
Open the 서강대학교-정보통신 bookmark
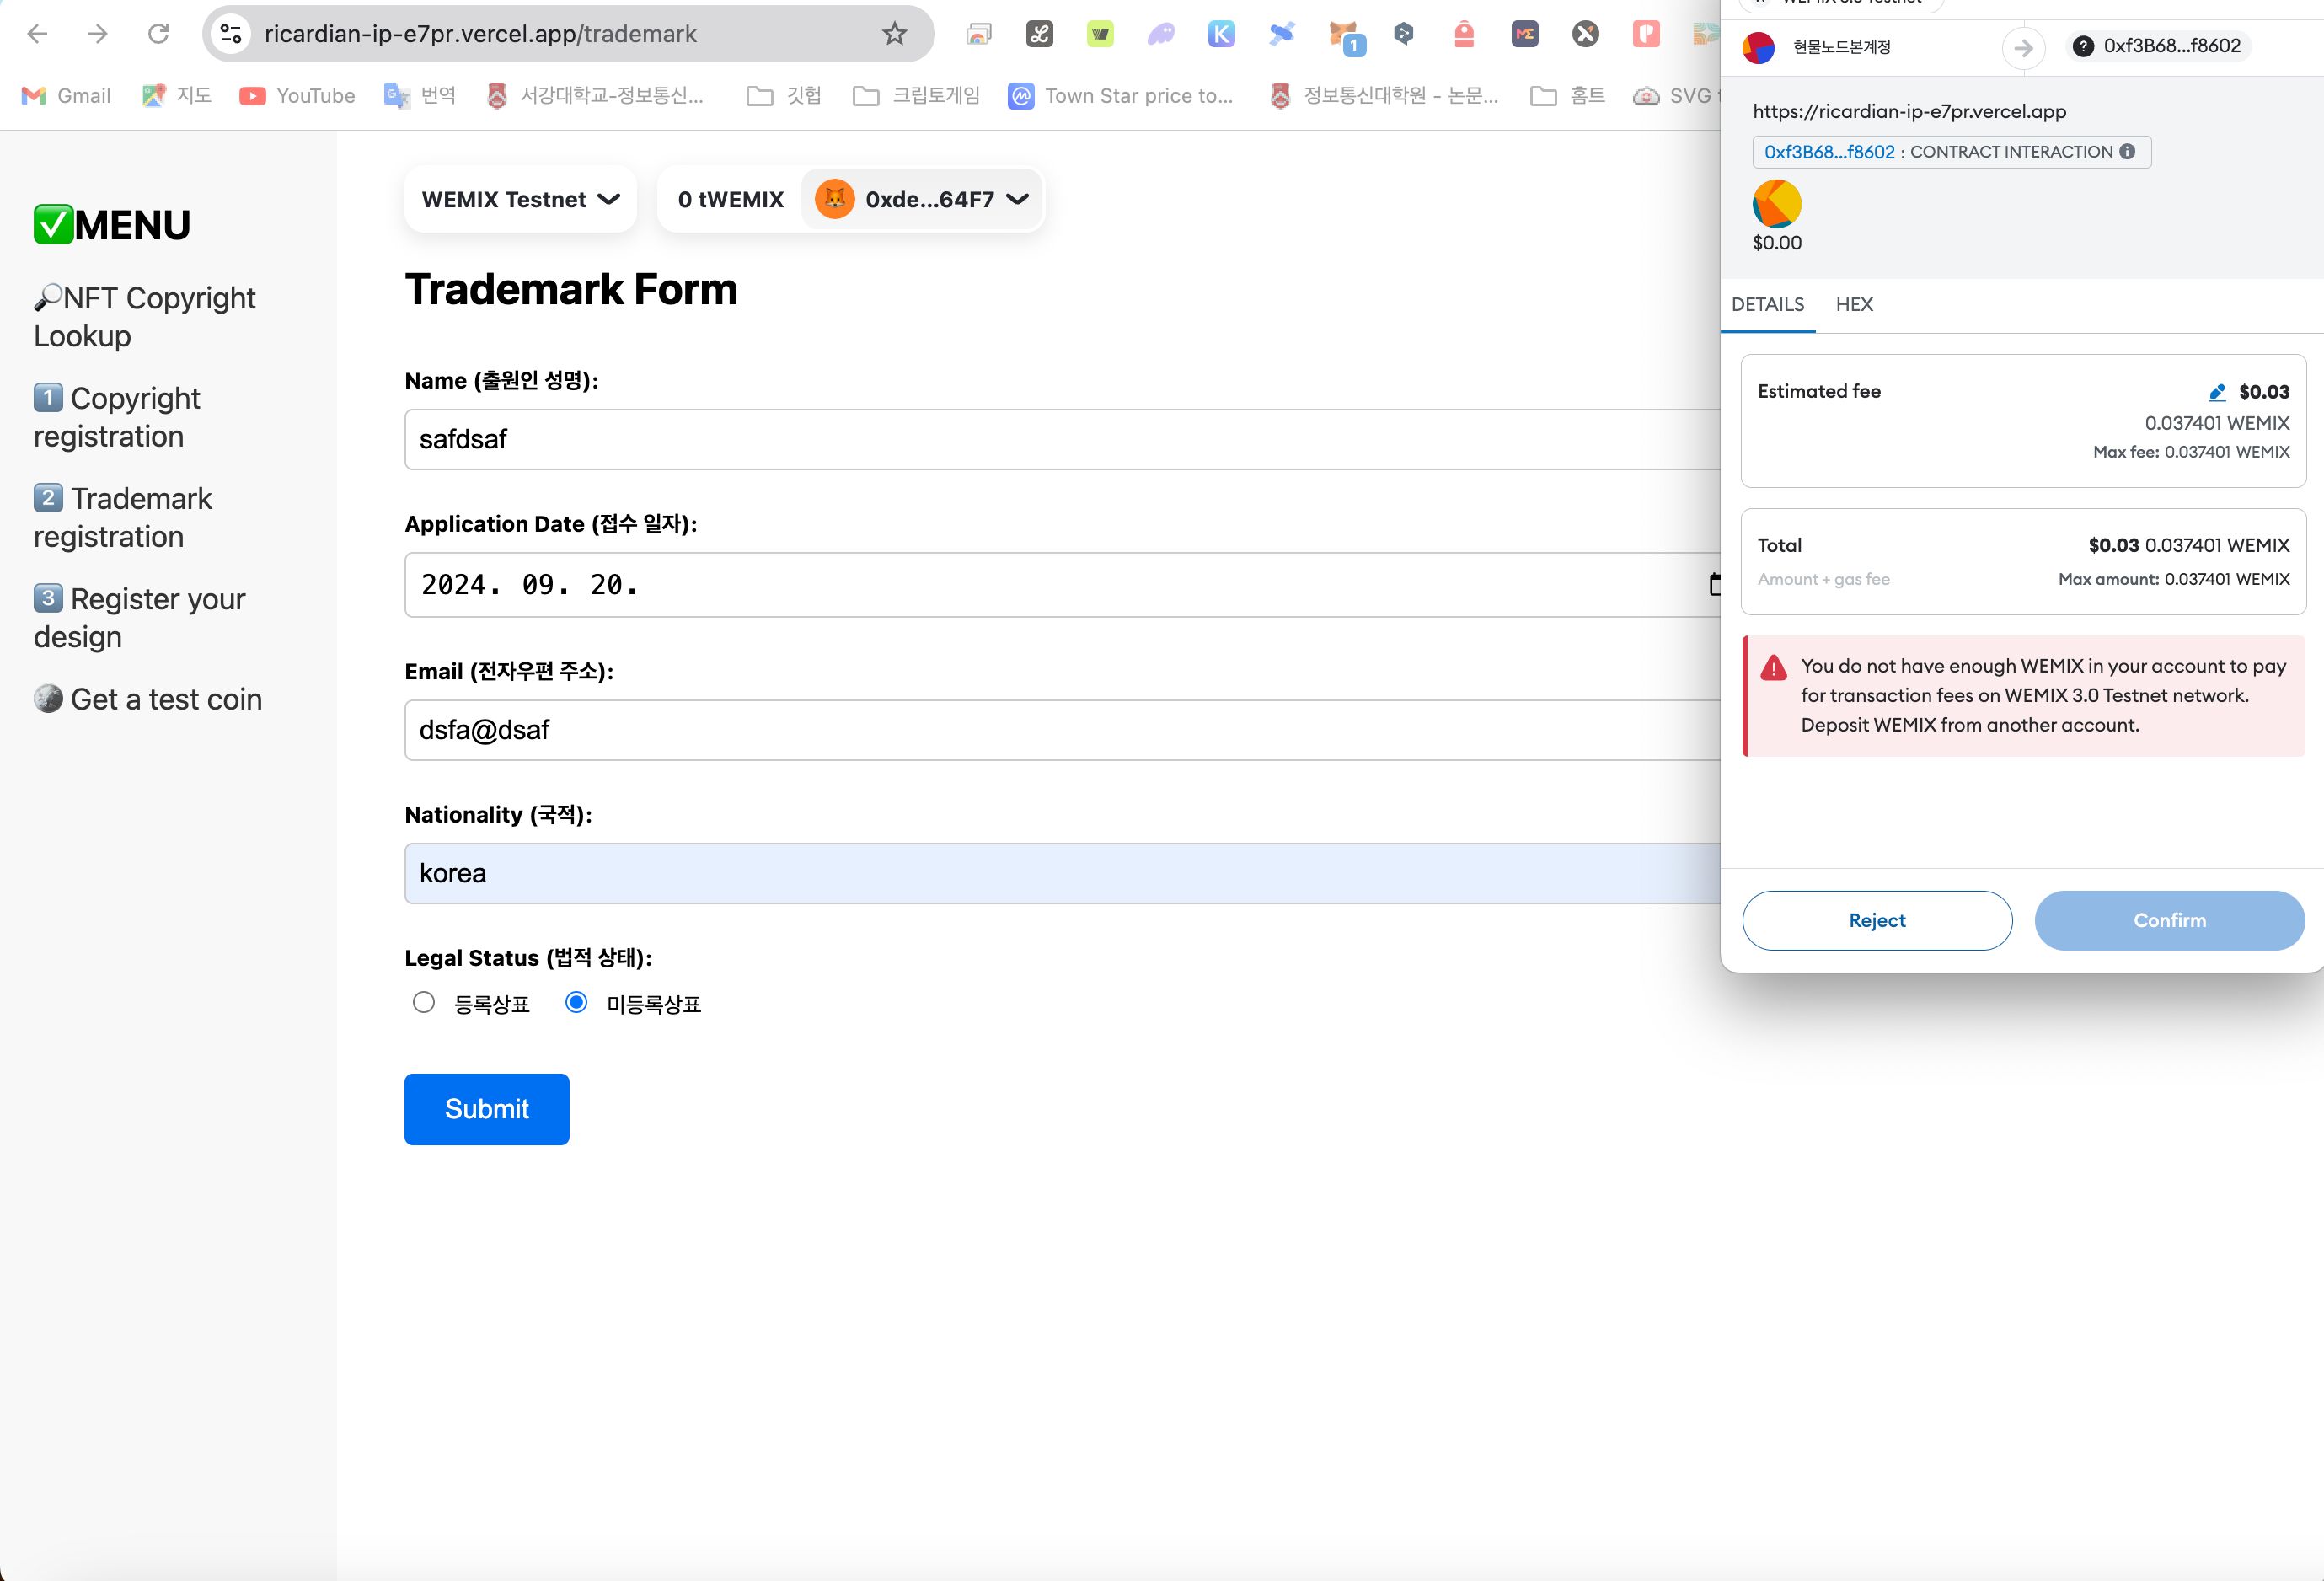596,96
